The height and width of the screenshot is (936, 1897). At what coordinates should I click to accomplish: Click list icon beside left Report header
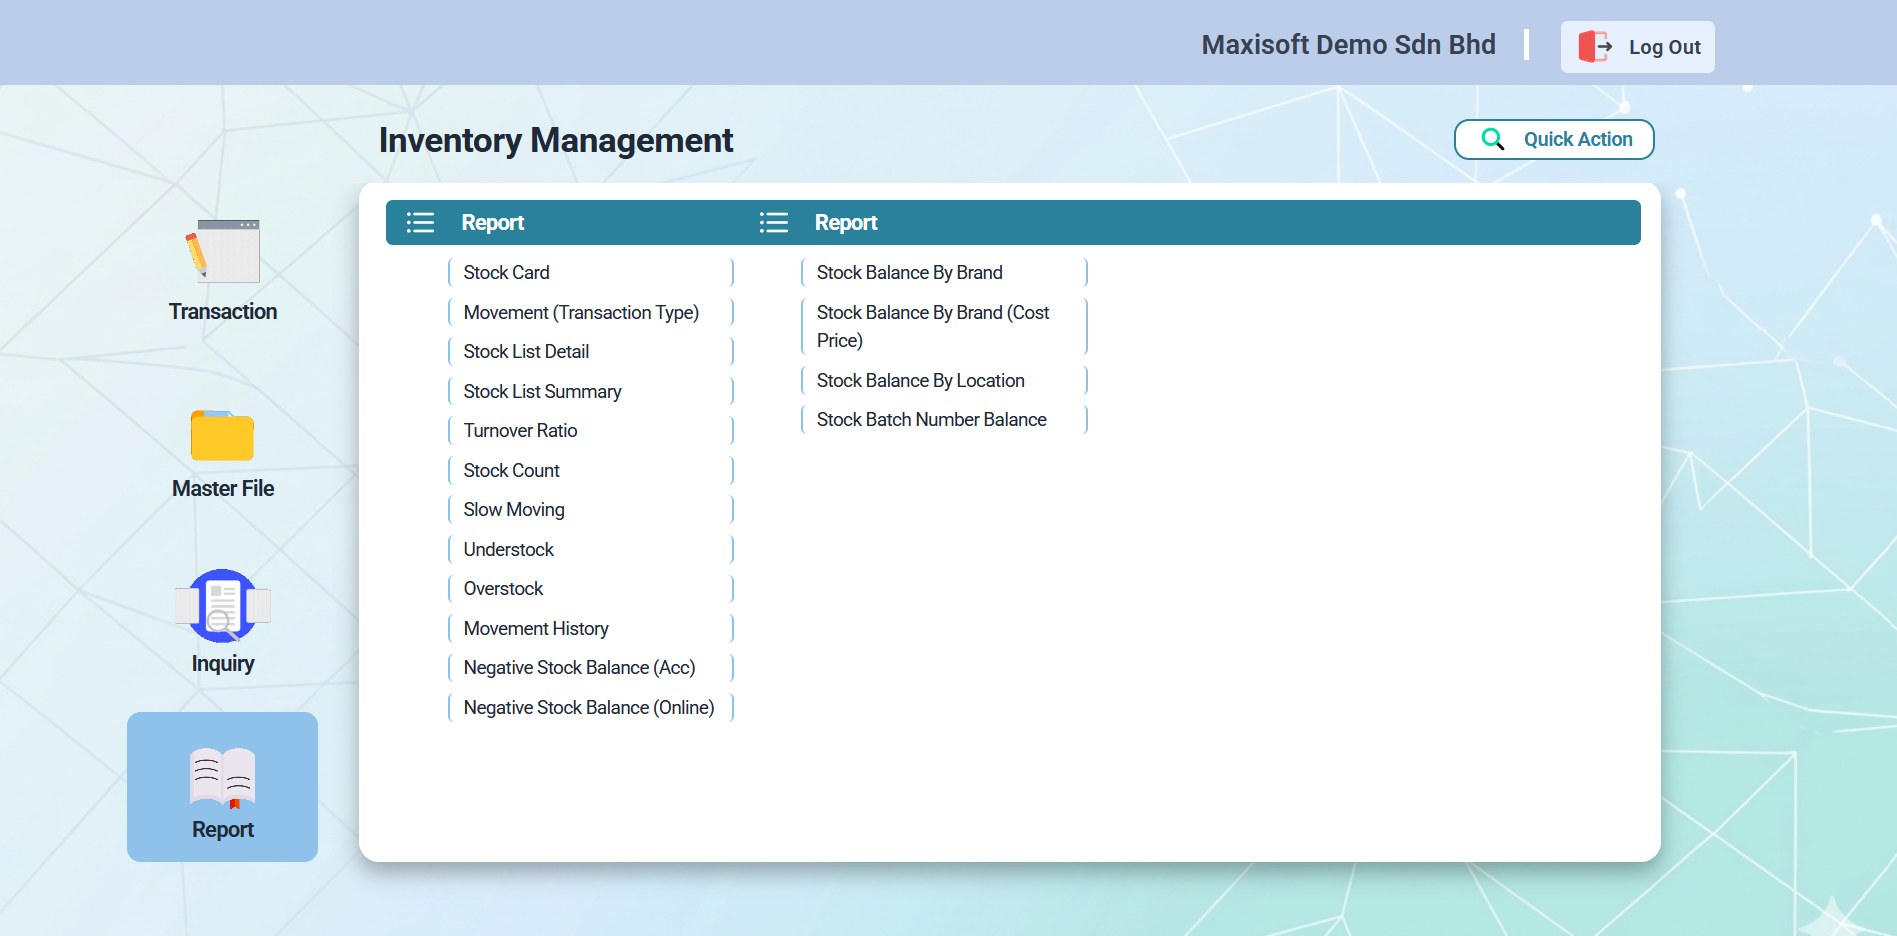(x=420, y=222)
